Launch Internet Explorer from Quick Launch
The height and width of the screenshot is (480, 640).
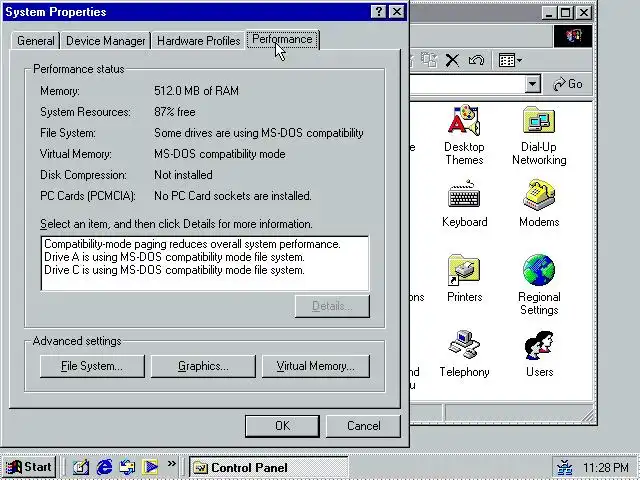[104, 467]
